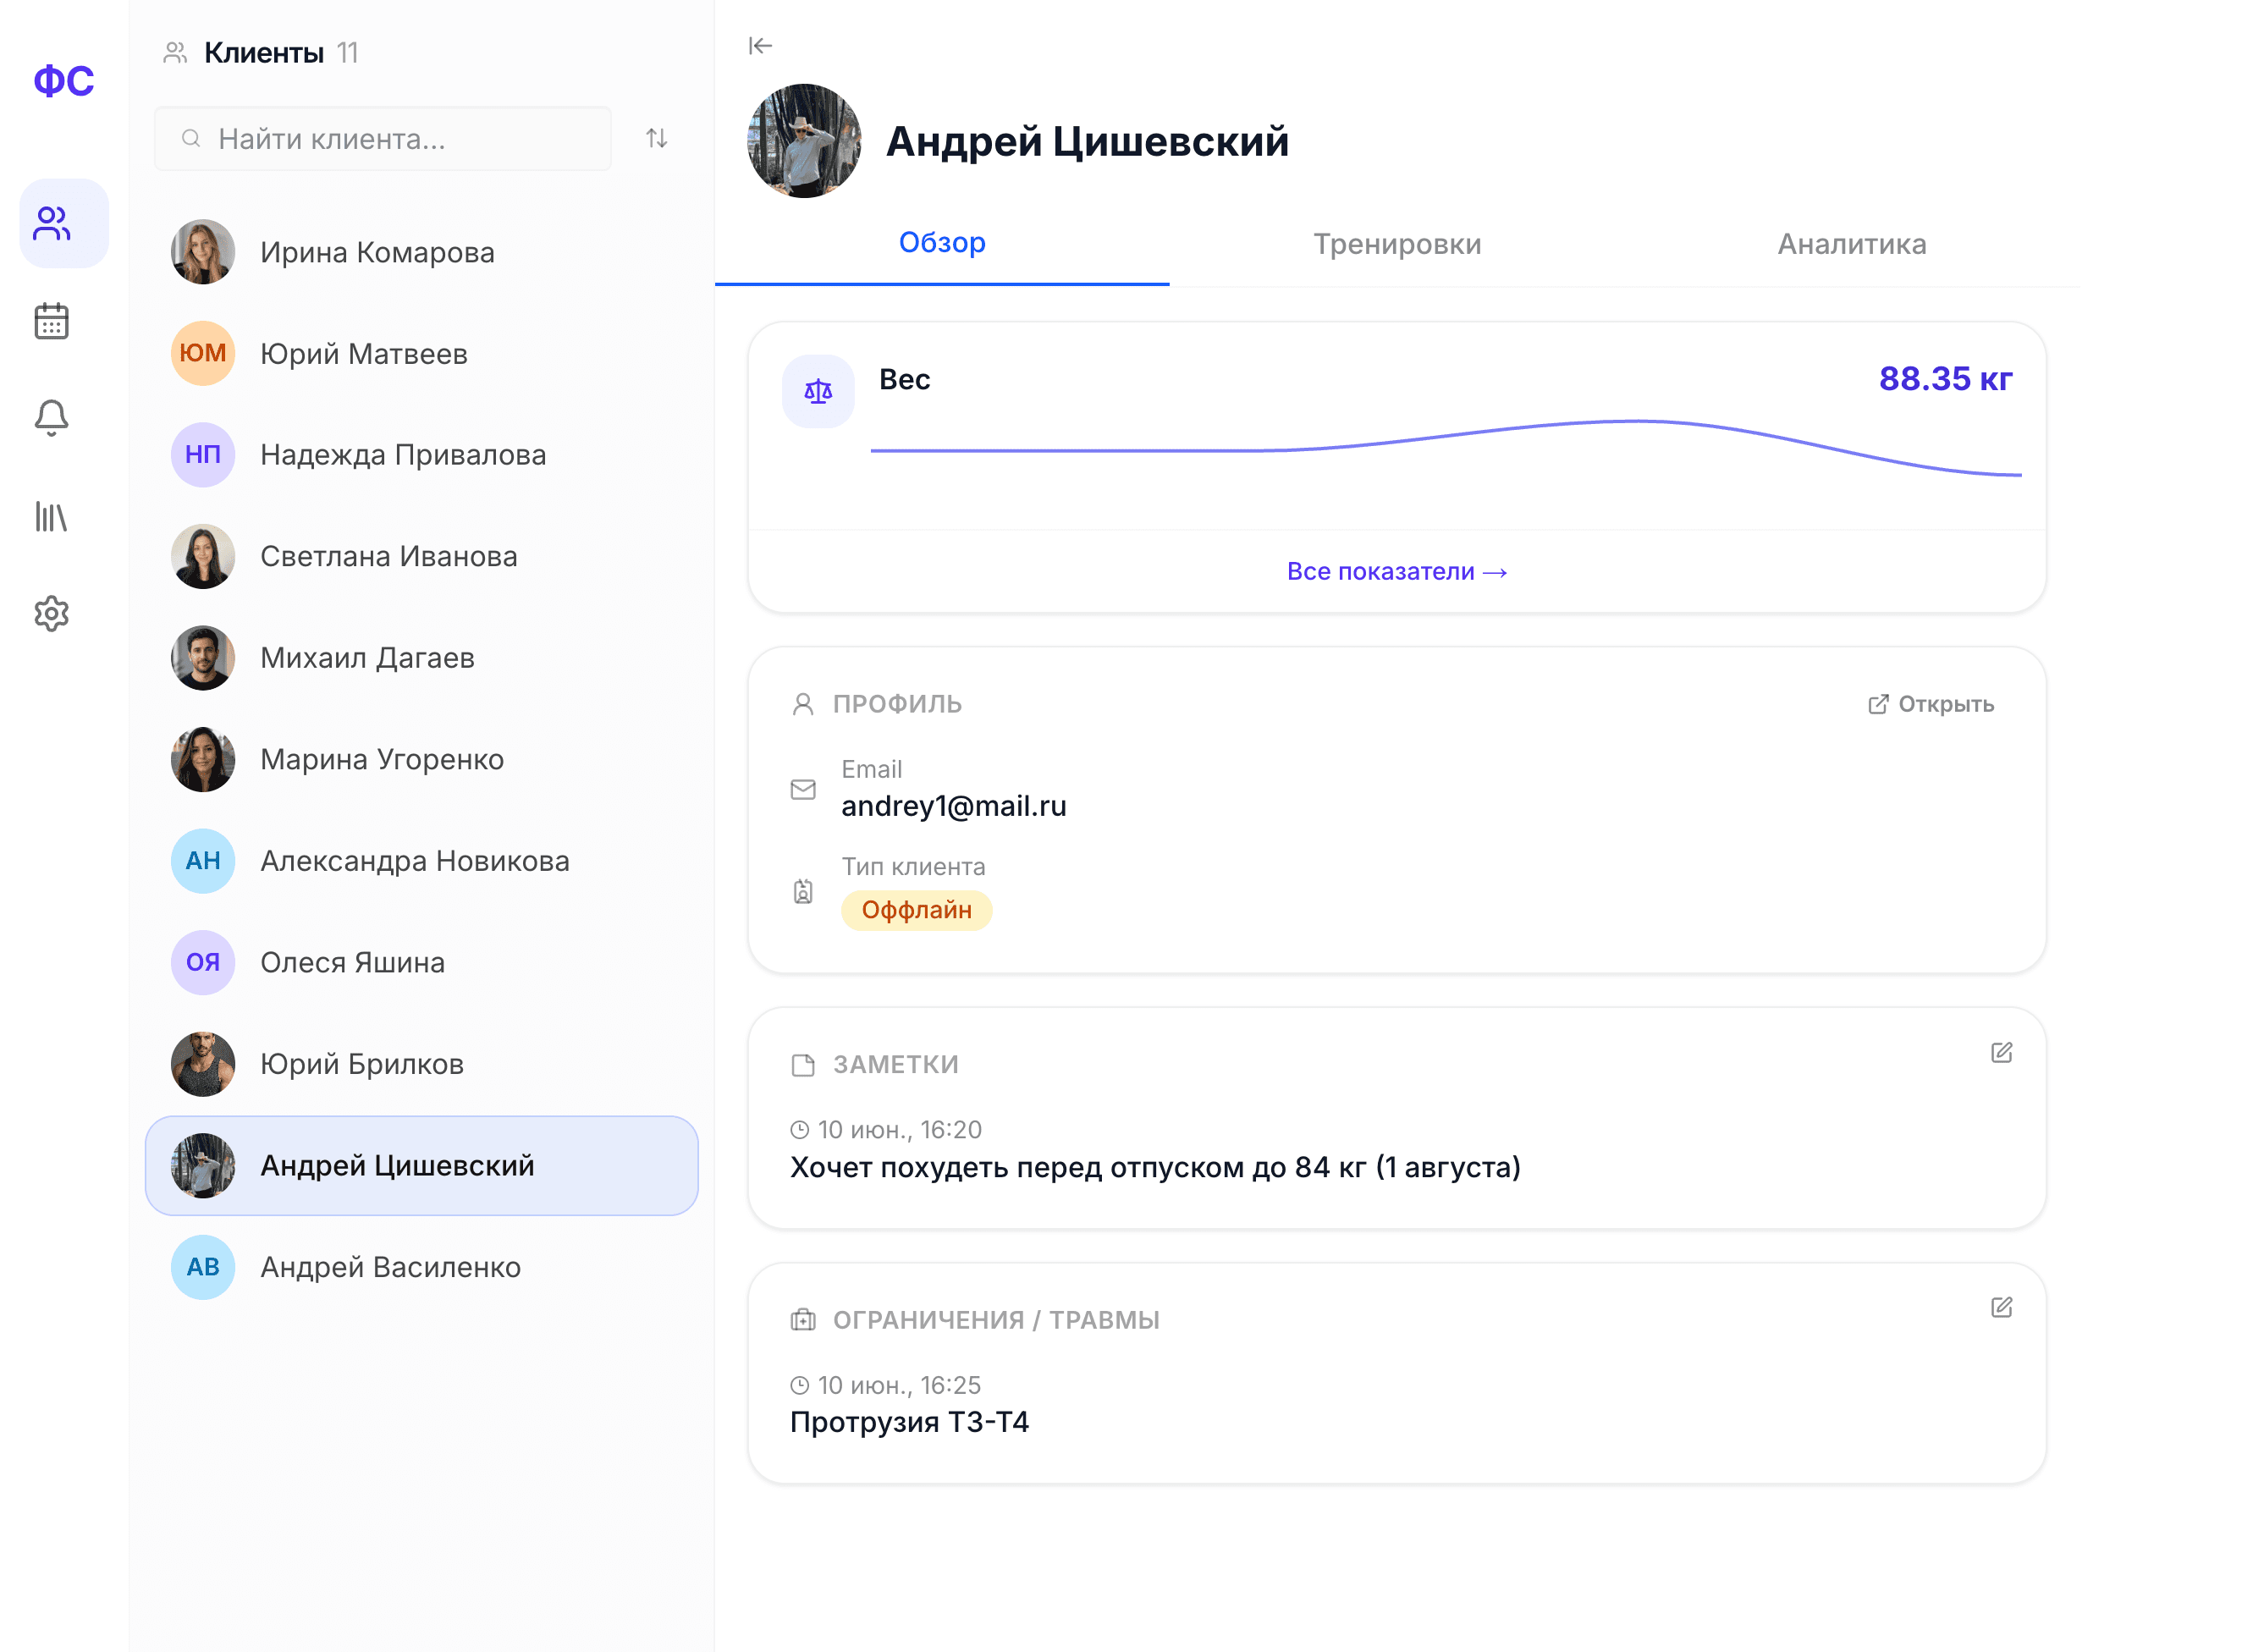Click the Андрей Цишевский page heading
This screenshot has height=1652, width=2253.
[x=1087, y=141]
